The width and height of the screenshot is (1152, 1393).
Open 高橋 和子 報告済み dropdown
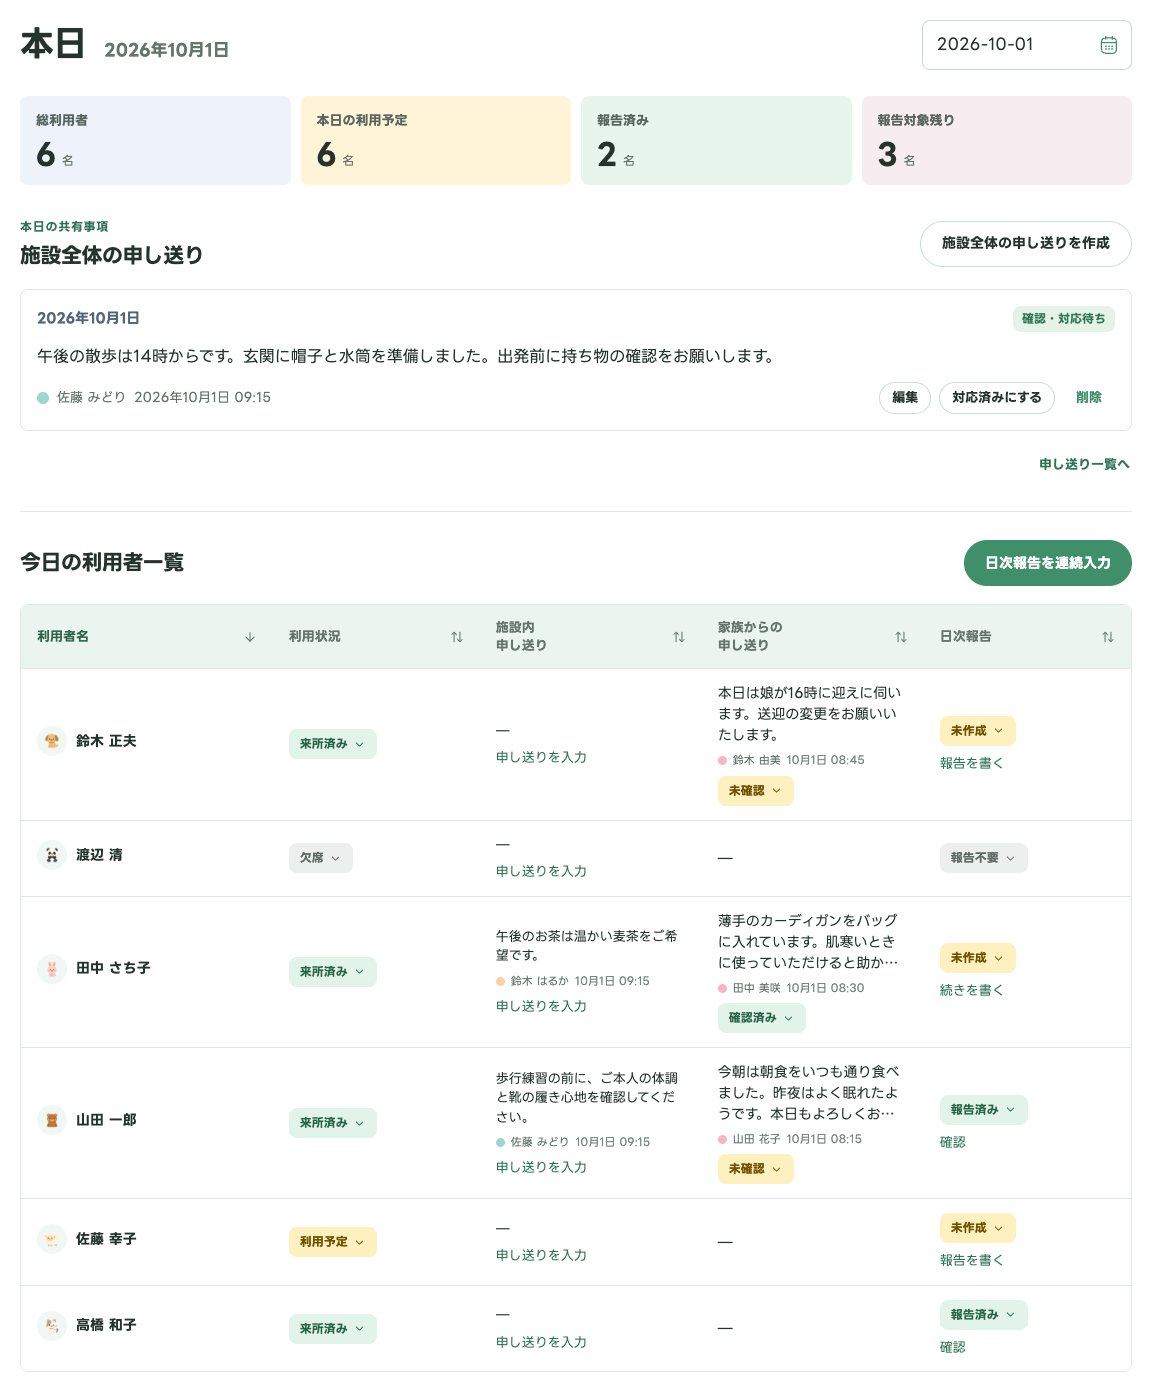click(984, 1315)
